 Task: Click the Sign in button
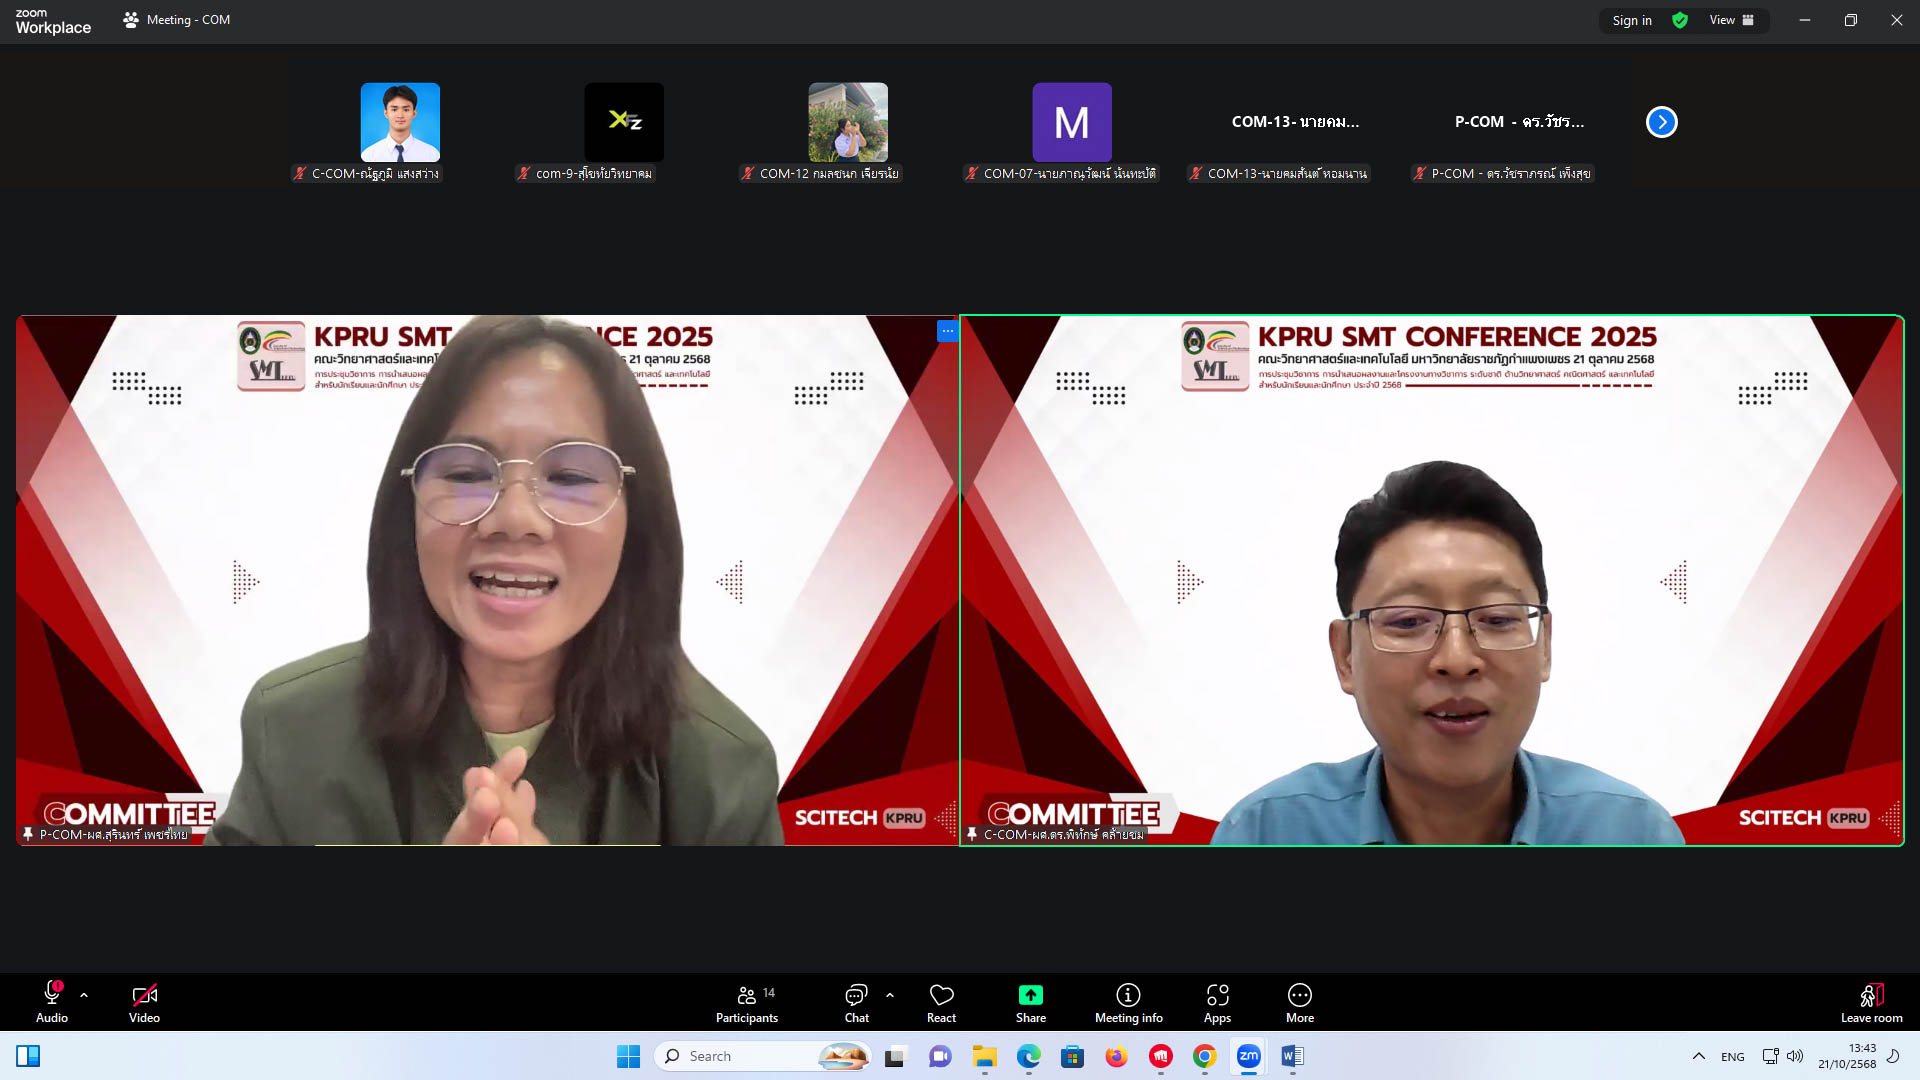(1631, 20)
